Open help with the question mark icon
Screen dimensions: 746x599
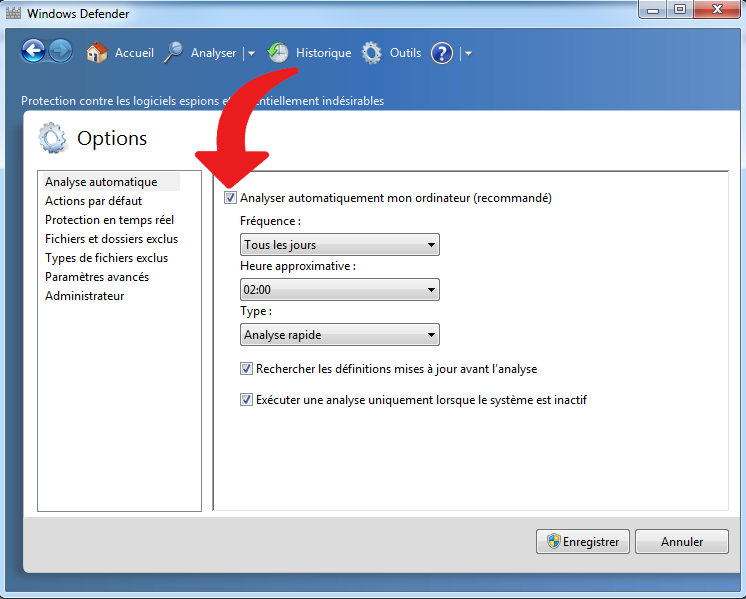pyautogui.click(x=442, y=53)
